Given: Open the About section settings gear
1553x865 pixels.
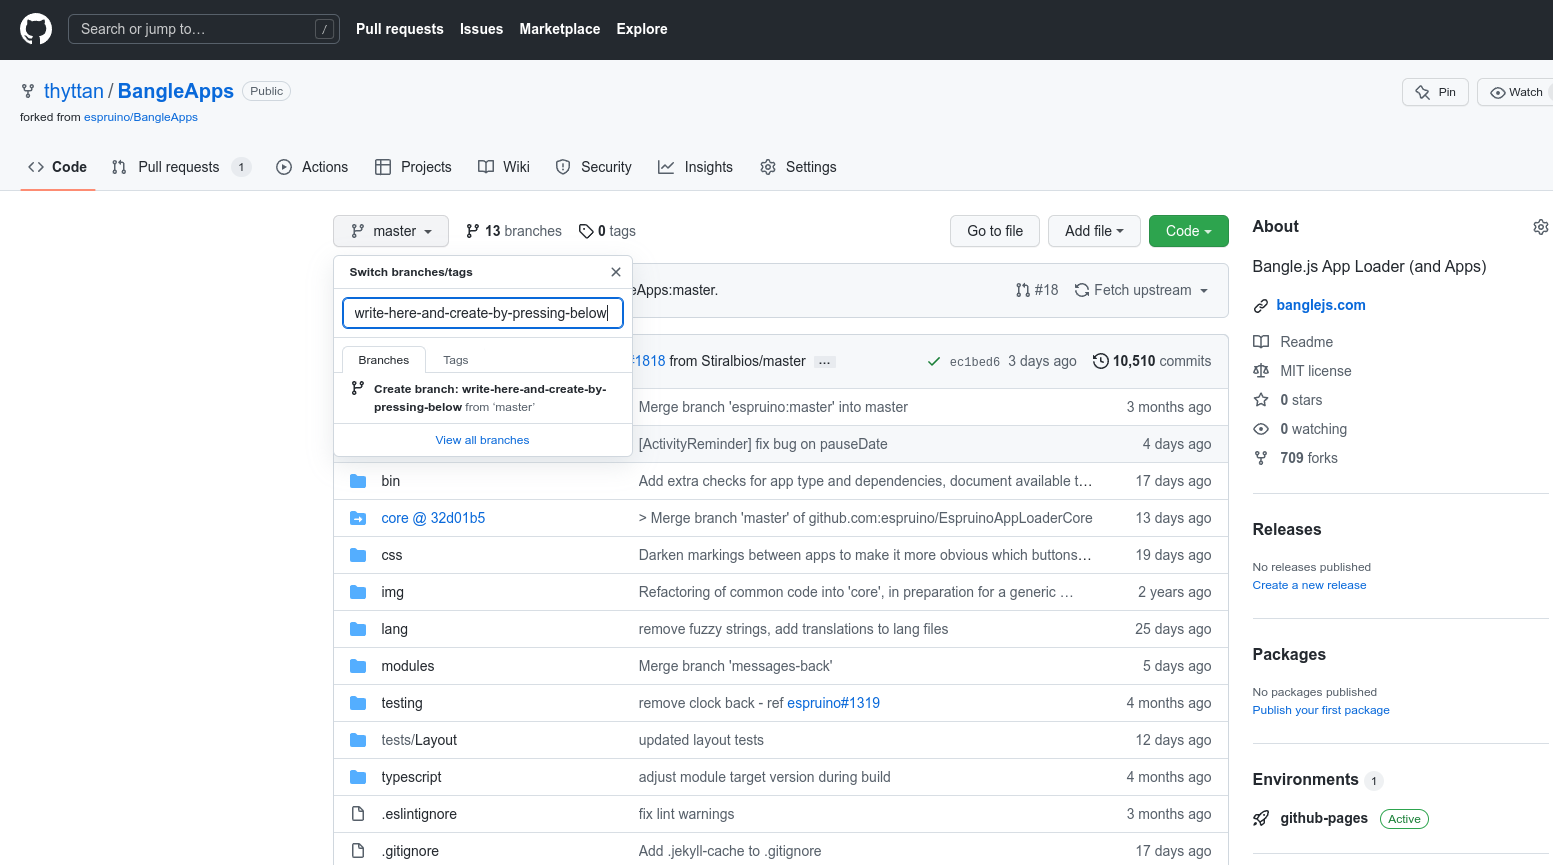Looking at the screenshot, I should (x=1540, y=227).
